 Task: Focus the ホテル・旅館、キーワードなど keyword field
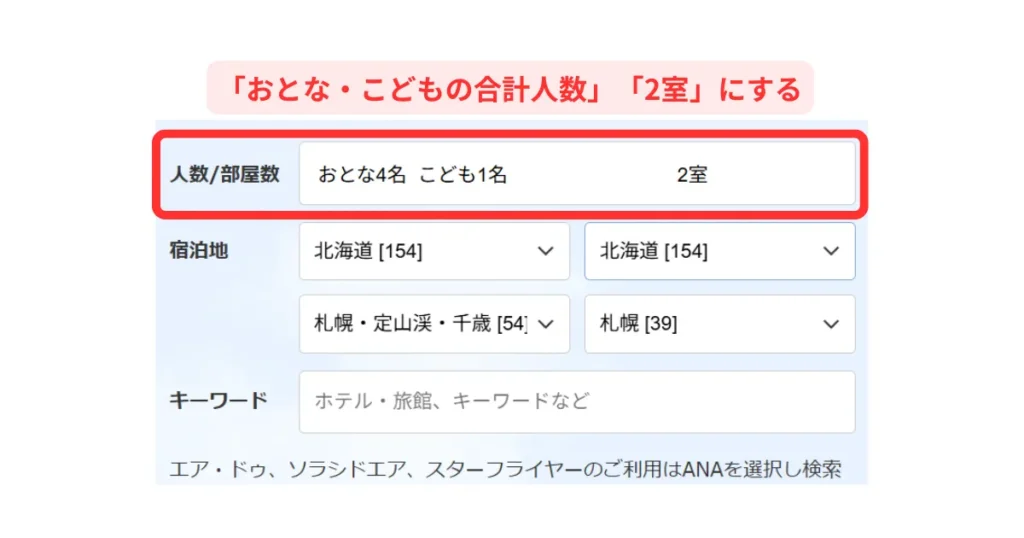pos(576,402)
